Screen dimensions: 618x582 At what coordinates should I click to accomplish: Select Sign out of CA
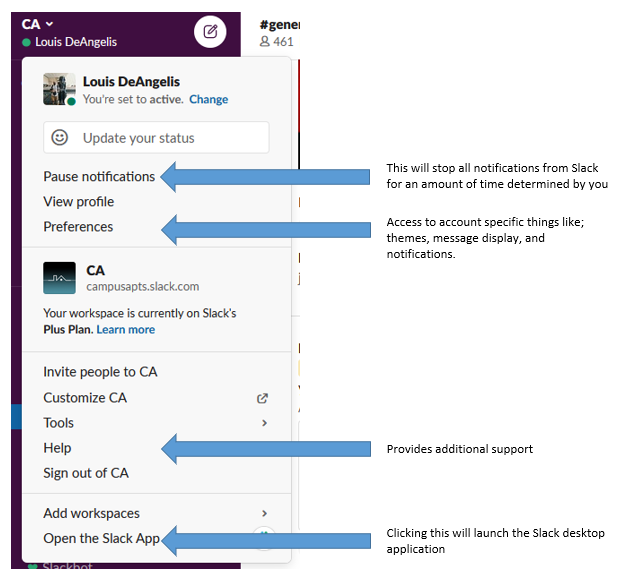[86, 473]
